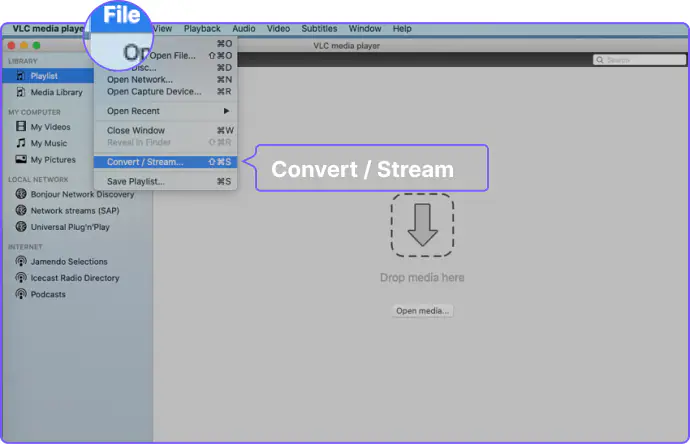Viewport: 690px width, 444px height.
Task: Open the Help menu
Action: tap(402, 29)
